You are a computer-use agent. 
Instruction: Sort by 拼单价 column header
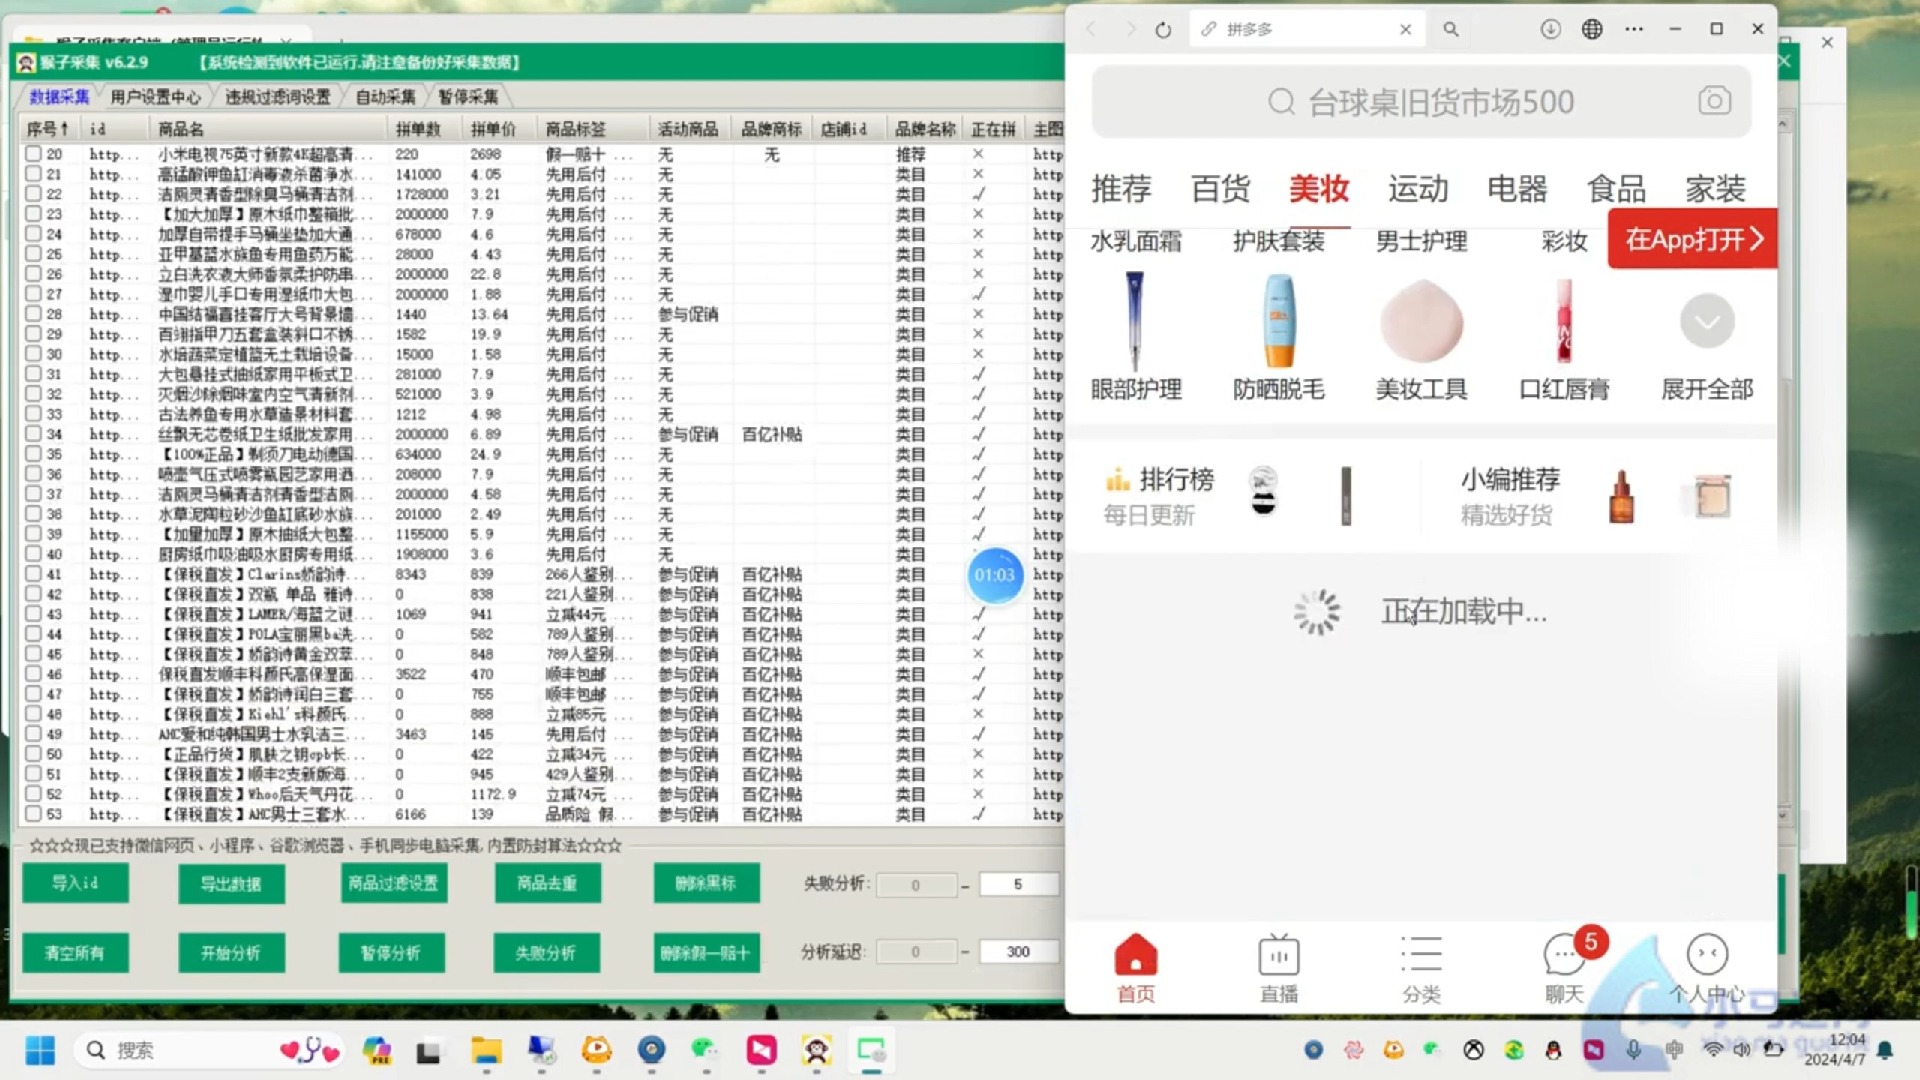pos(500,129)
